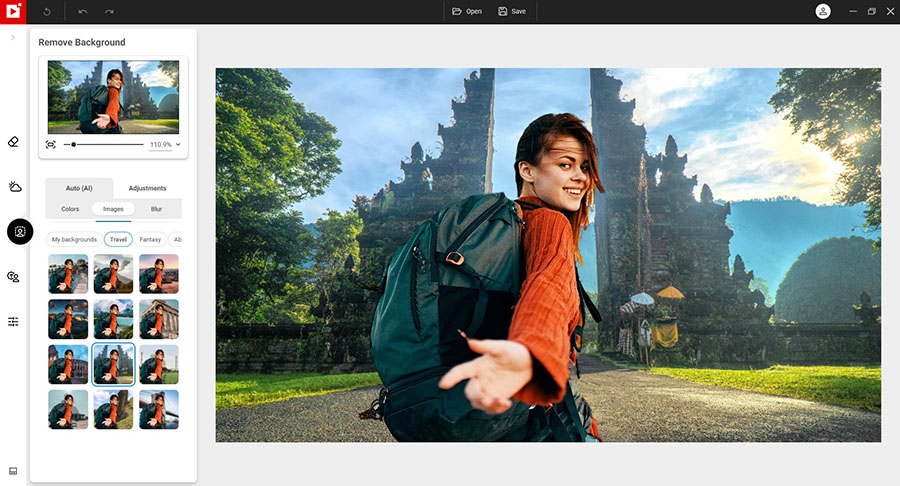
Task: Click the Remove Background portrait icon
Action: click(19, 232)
